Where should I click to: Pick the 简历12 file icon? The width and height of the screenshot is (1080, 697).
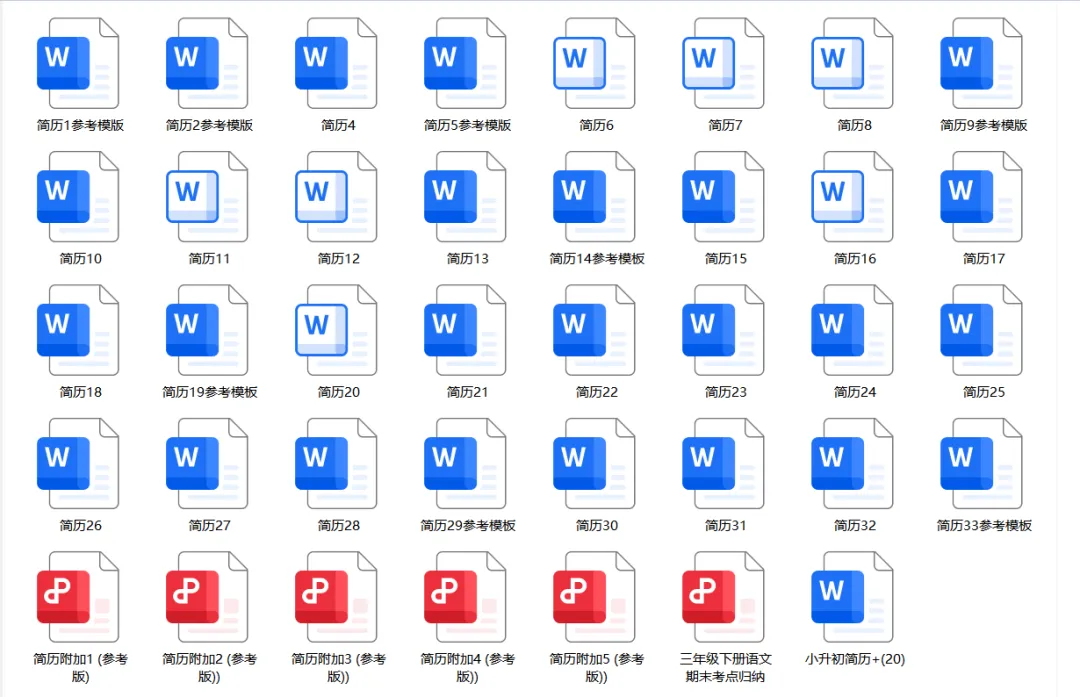[336, 197]
